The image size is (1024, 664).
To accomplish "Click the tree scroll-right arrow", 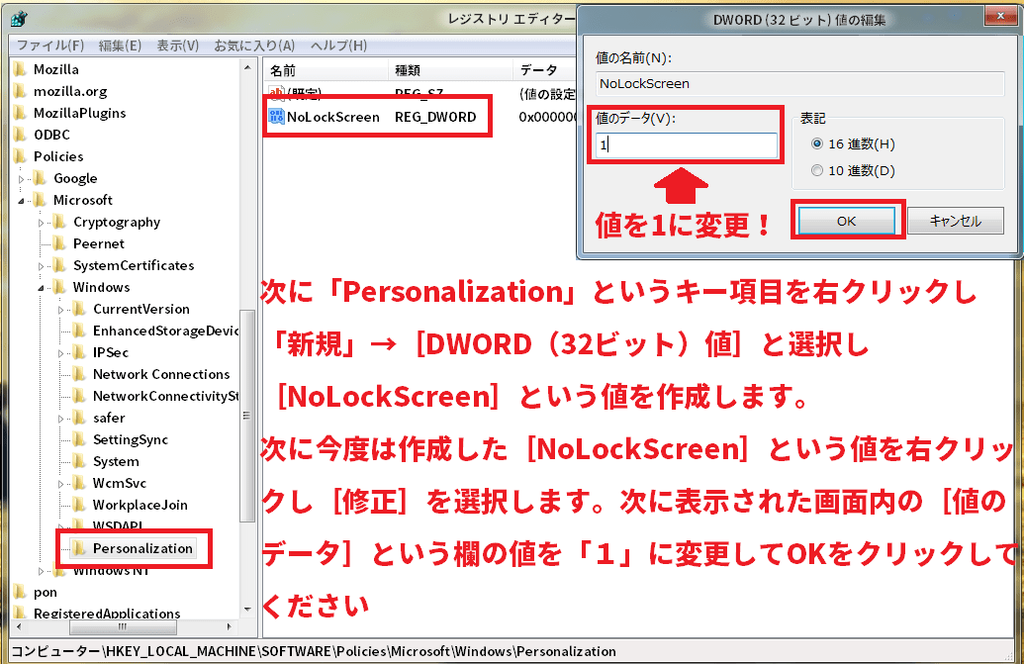I will pos(229,627).
